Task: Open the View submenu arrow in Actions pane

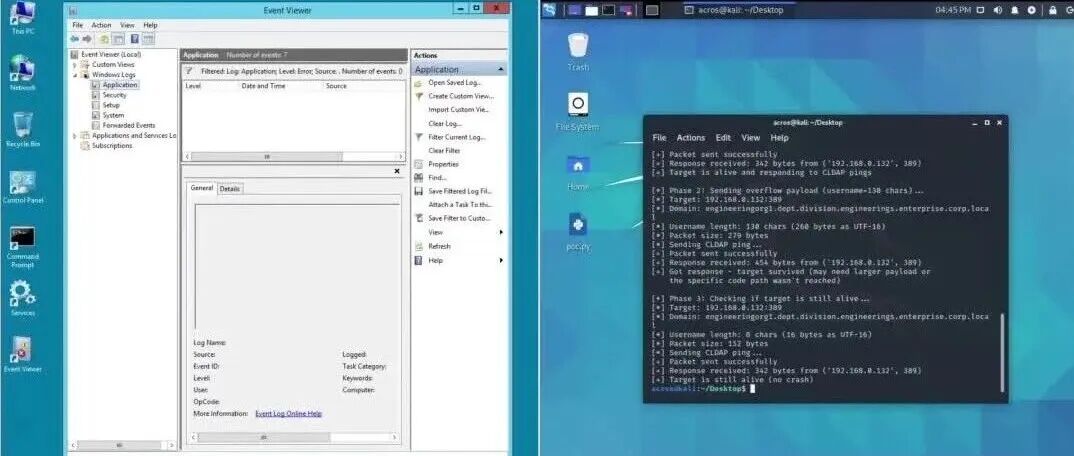Action: 501,233
